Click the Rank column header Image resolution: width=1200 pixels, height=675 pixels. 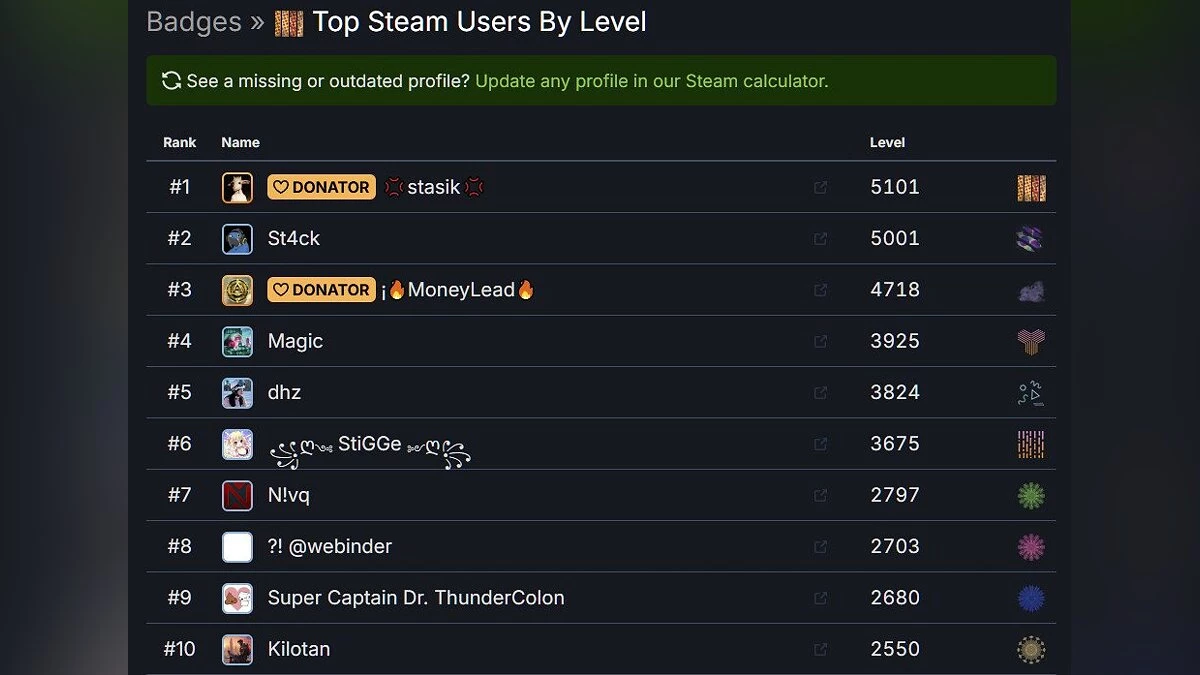(180, 143)
